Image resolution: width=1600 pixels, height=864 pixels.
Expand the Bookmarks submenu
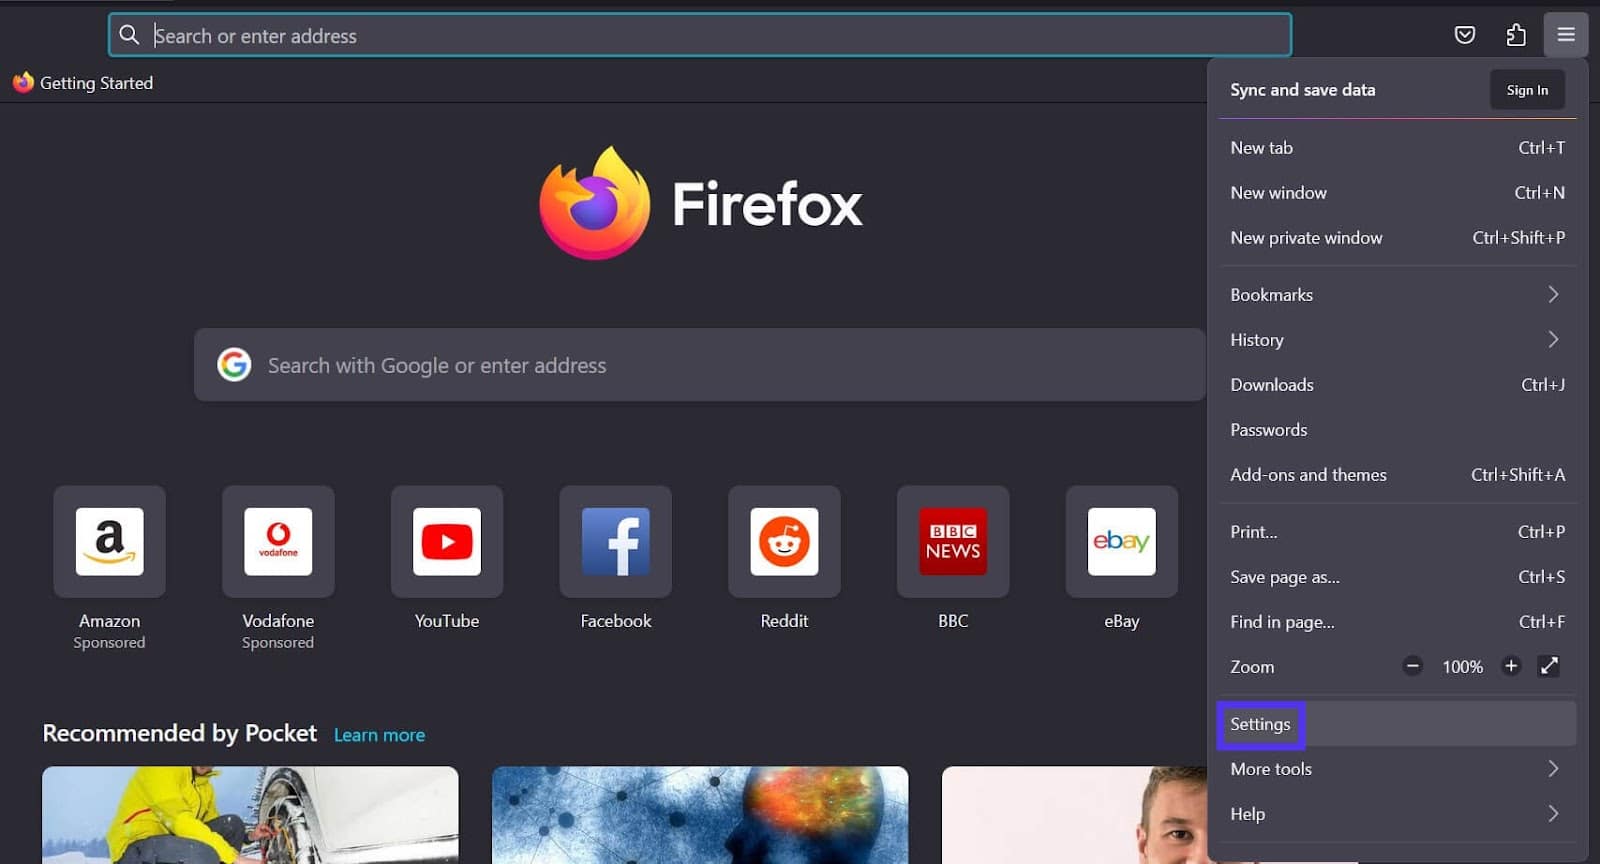pos(1397,294)
